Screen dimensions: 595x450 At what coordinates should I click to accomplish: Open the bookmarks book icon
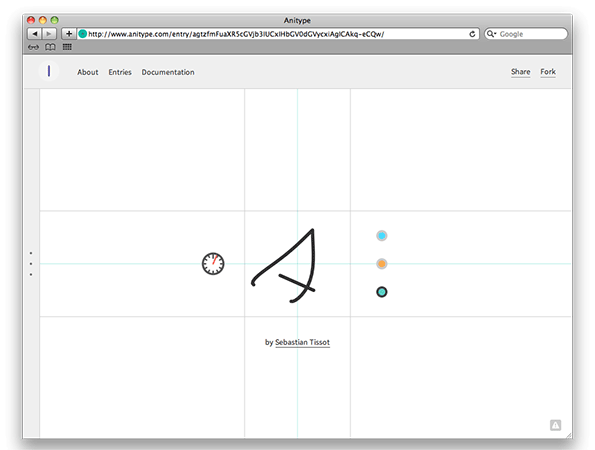click(x=50, y=47)
